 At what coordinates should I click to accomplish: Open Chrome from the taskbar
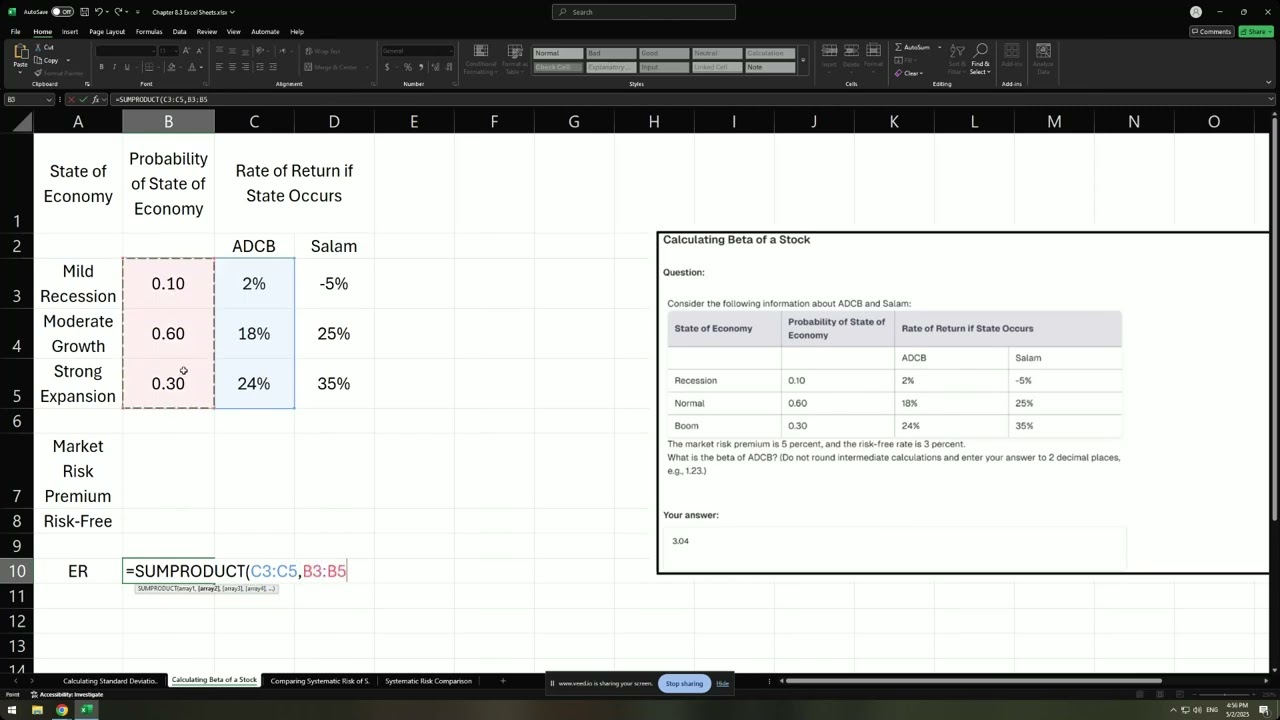(62, 710)
